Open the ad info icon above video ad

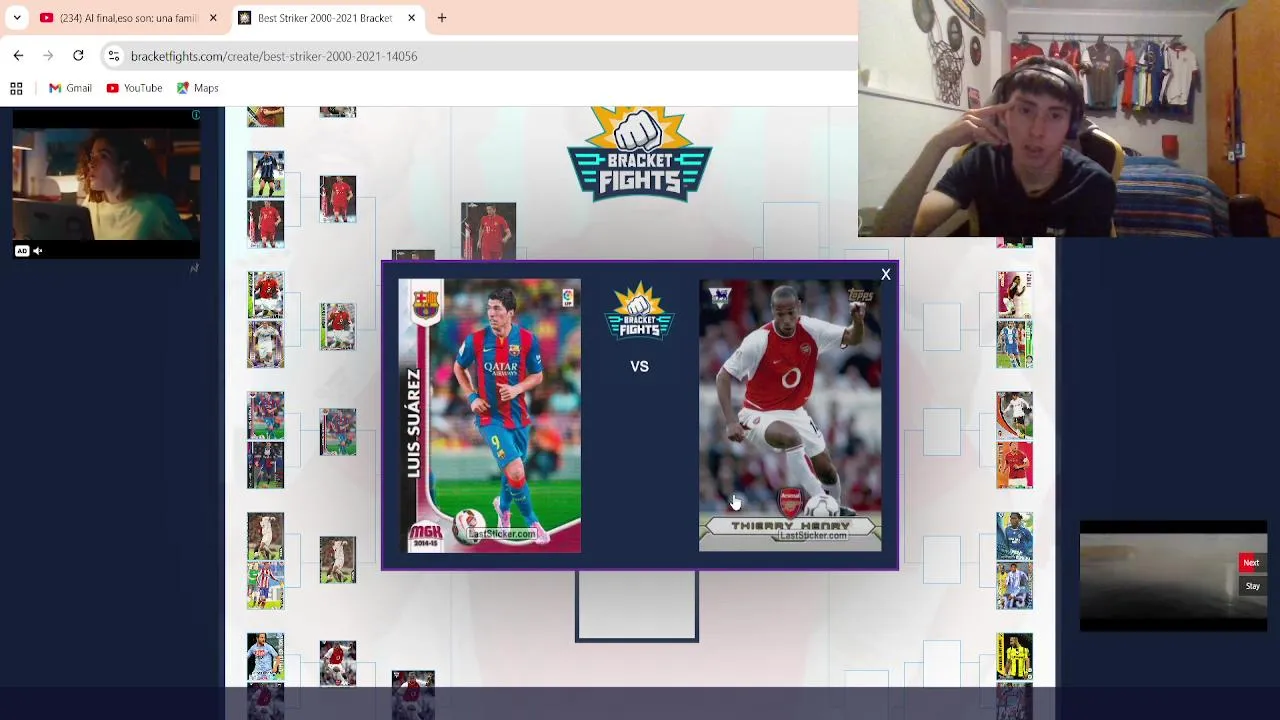pyautogui.click(x=196, y=116)
